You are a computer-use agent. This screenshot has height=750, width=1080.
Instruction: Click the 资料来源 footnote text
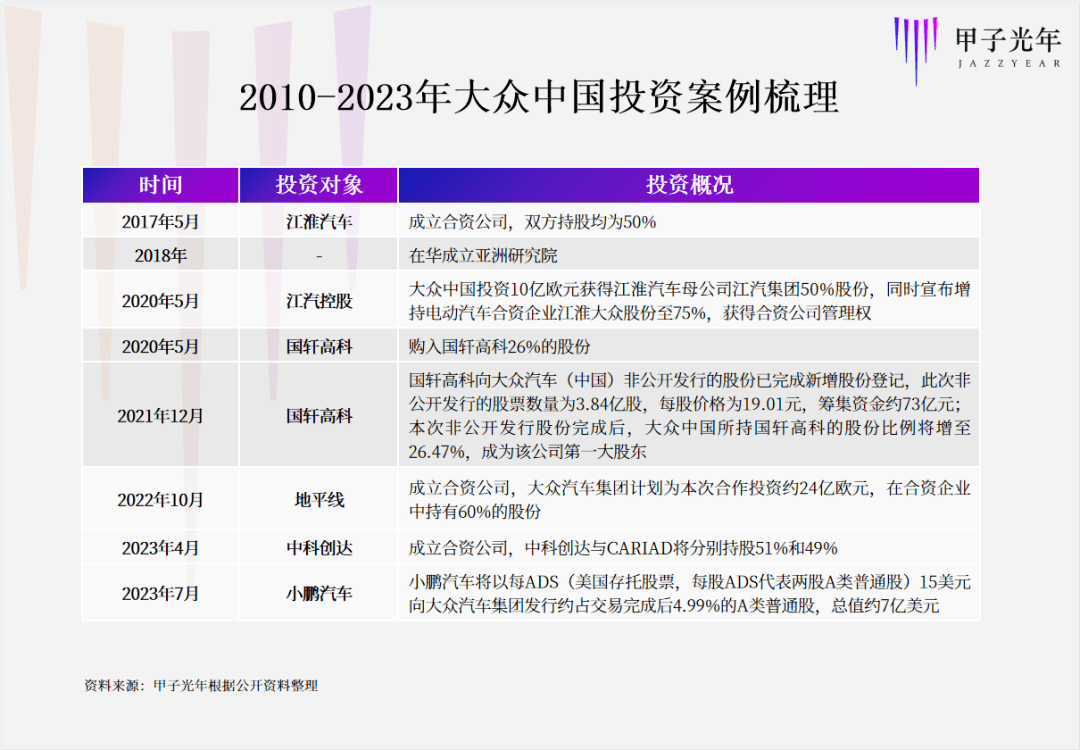coord(201,686)
